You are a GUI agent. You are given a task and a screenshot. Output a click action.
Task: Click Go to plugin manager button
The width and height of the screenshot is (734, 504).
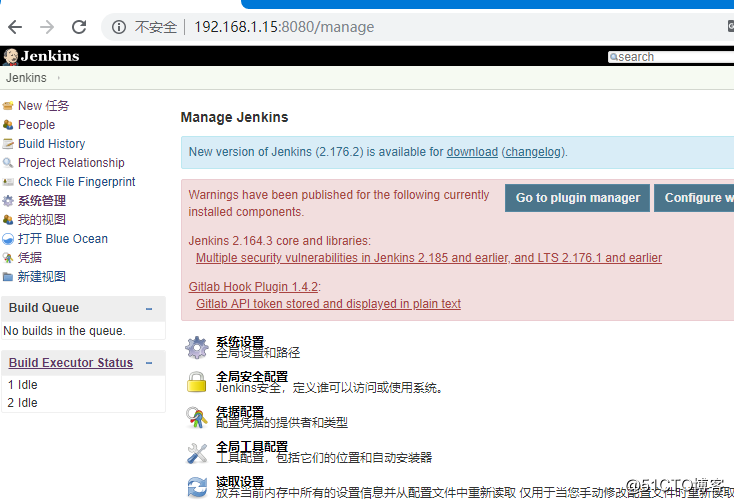(577, 198)
